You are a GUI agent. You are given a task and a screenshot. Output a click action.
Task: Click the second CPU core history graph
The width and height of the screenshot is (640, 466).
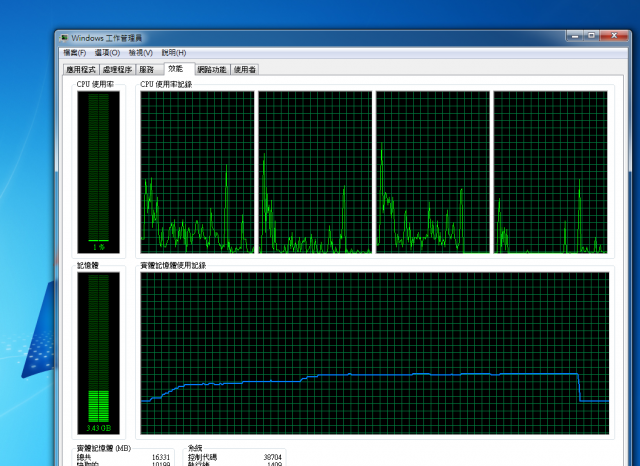(315, 172)
